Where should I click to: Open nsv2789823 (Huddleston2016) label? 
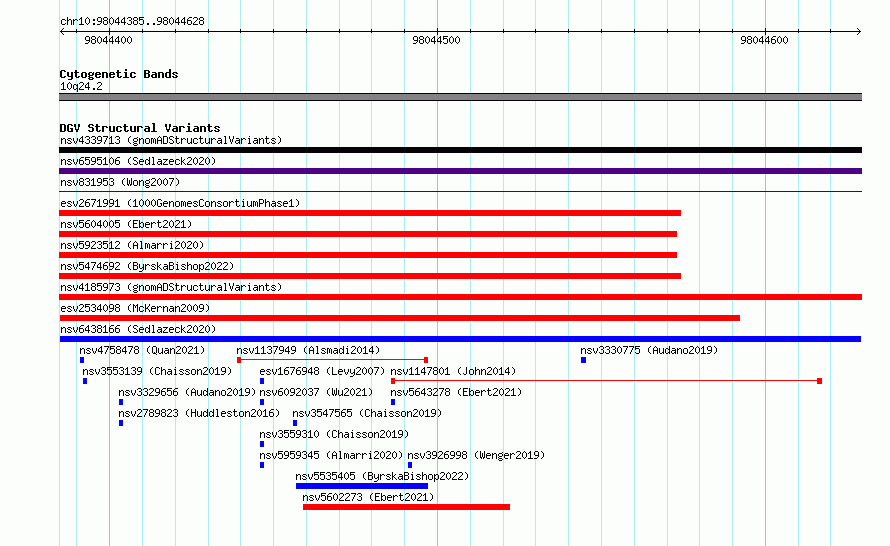point(199,413)
